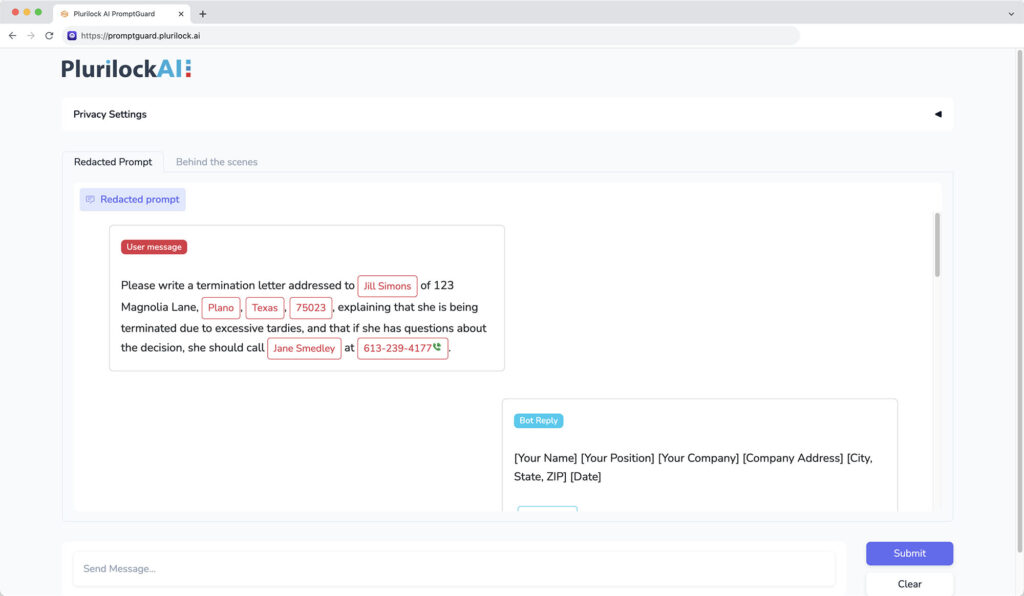
Task: Click the phone icon beside 613-239-4177
Action: pos(437,347)
